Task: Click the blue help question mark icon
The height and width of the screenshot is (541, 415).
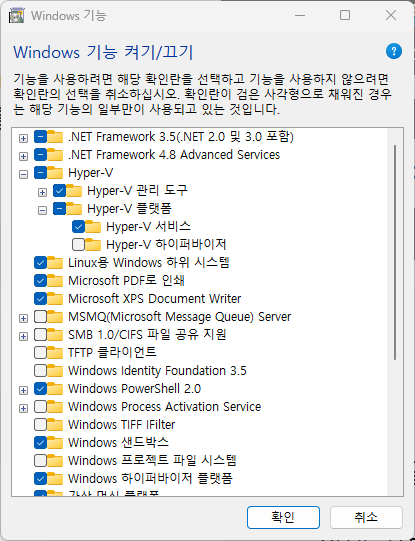Action: pyautogui.click(x=394, y=52)
